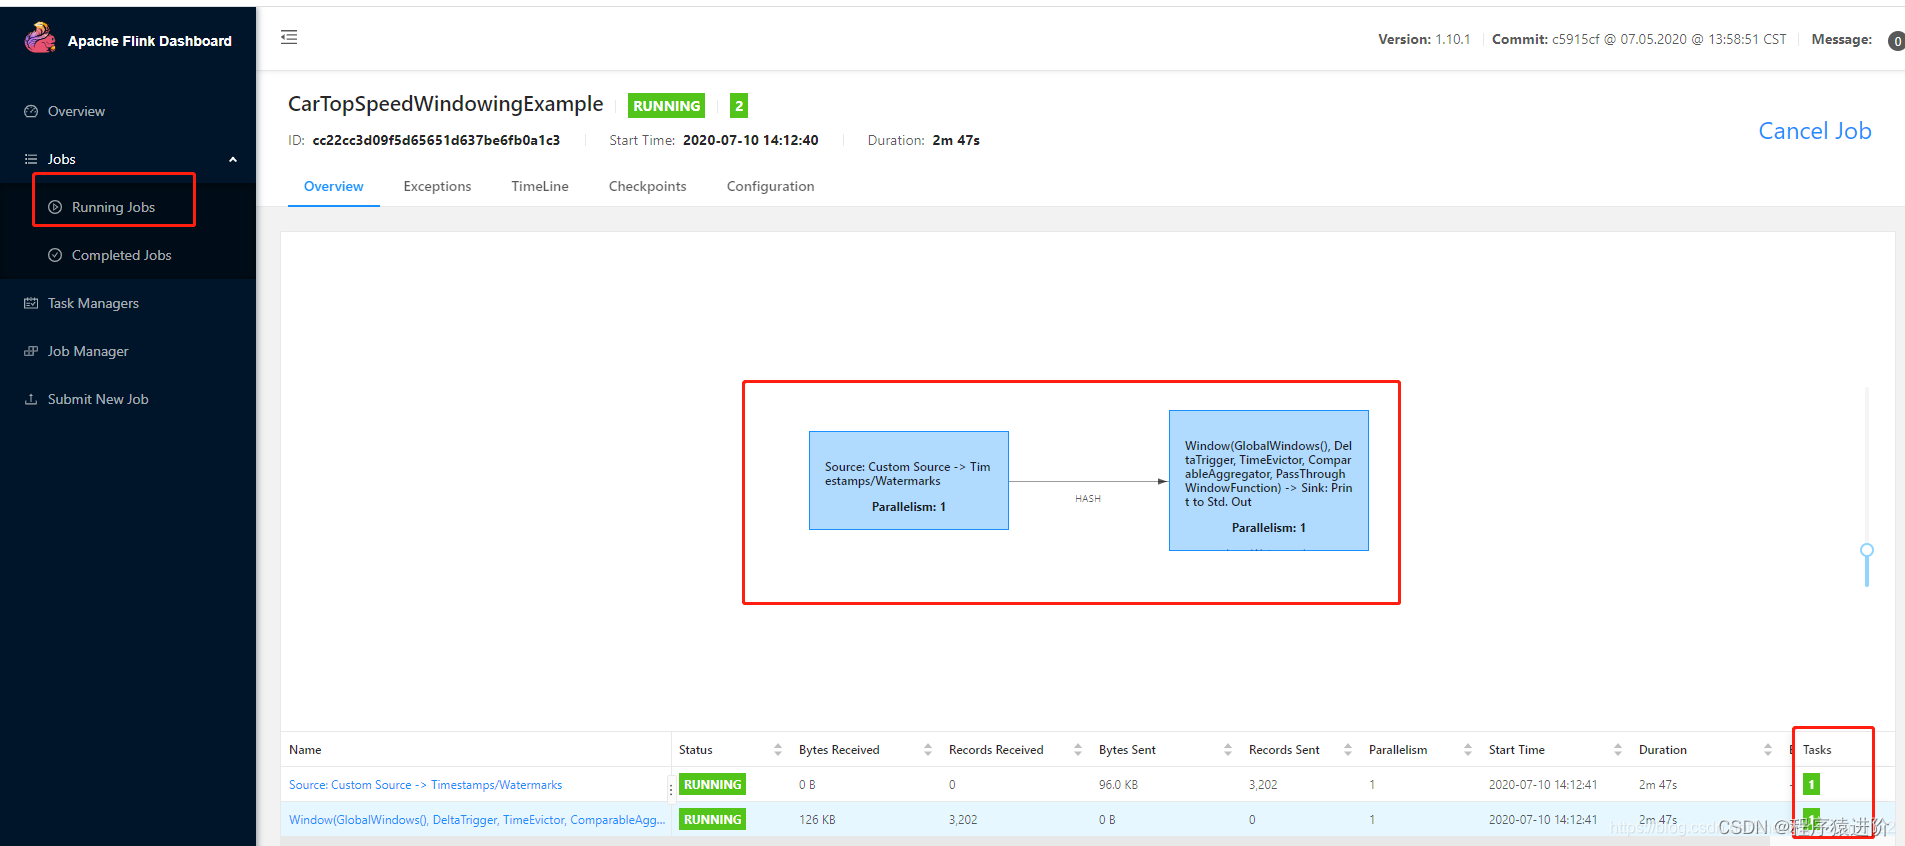This screenshot has height=846, width=1905.
Task: Click RUNNING status of Window row
Action: click(712, 820)
